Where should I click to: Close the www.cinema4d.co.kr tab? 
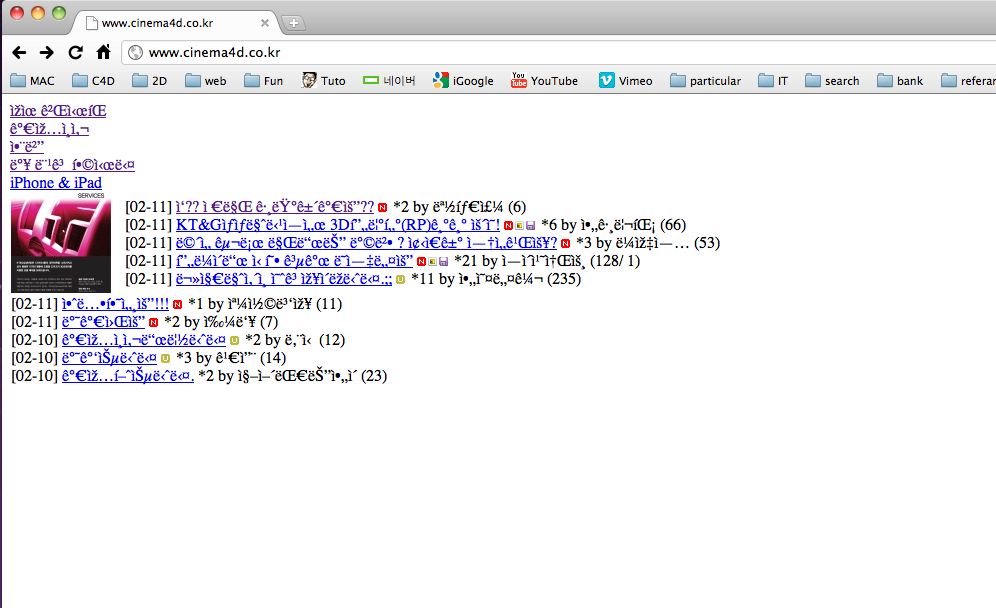(265, 23)
